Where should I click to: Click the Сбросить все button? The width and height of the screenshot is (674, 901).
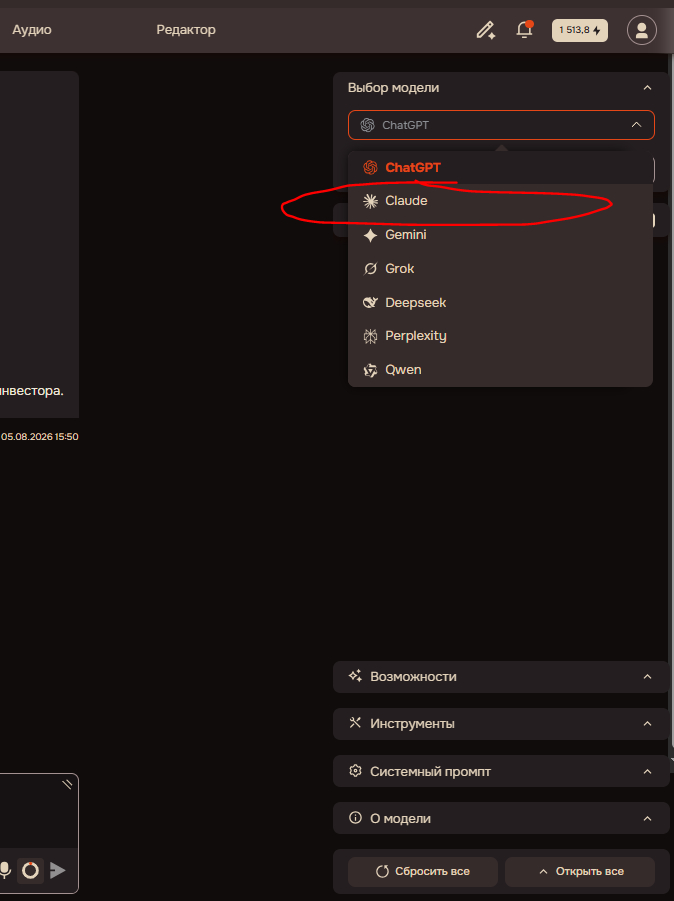(x=423, y=872)
